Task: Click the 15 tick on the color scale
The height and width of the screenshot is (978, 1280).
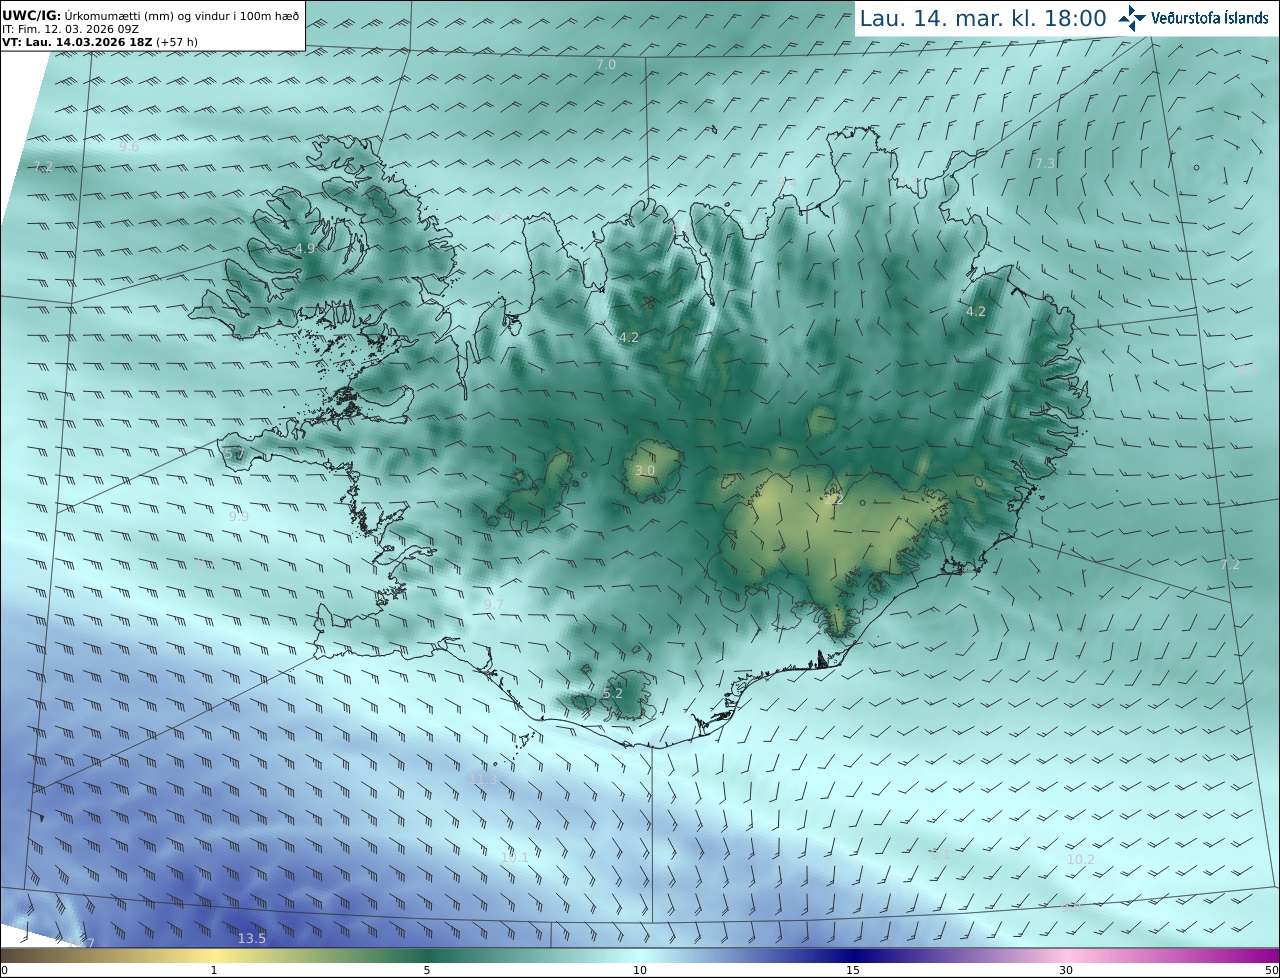Action: (853, 970)
